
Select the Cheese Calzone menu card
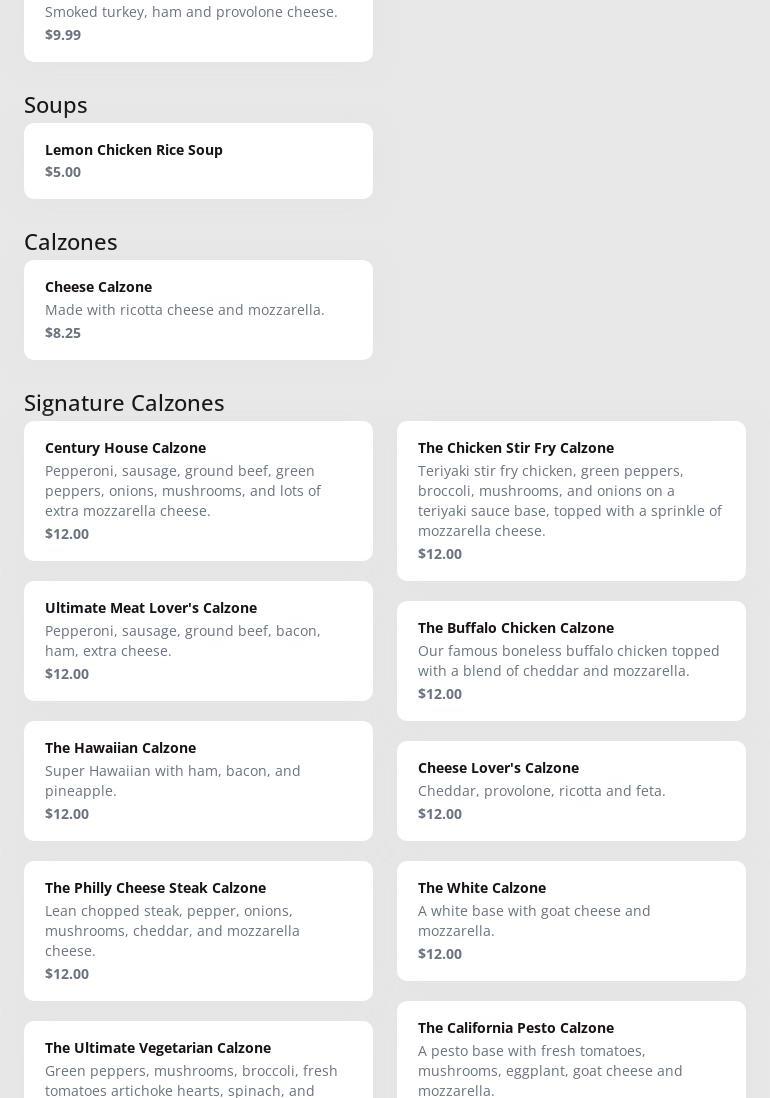(x=198, y=309)
